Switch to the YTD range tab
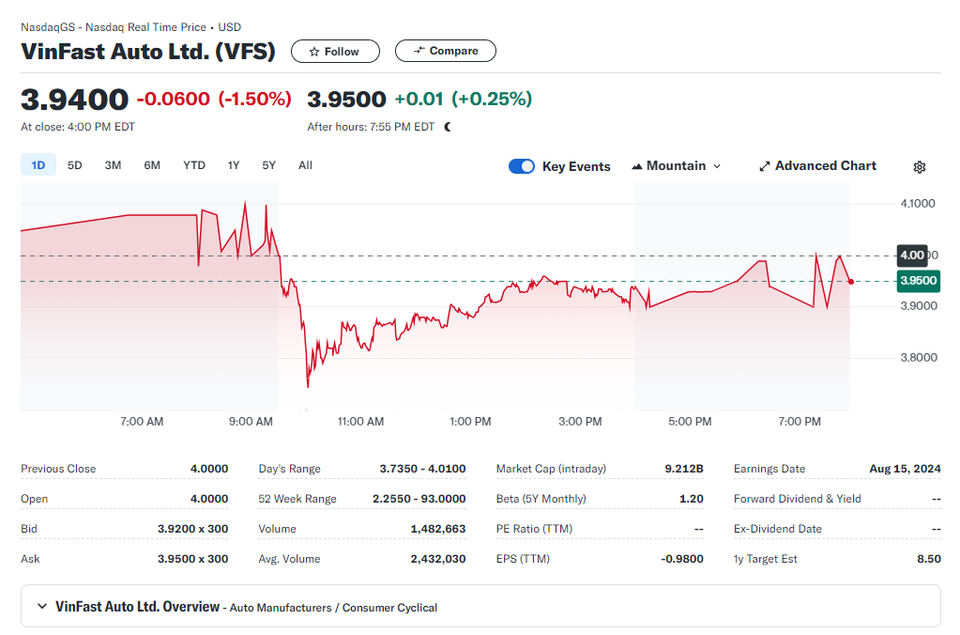 pyautogui.click(x=194, y=165)
